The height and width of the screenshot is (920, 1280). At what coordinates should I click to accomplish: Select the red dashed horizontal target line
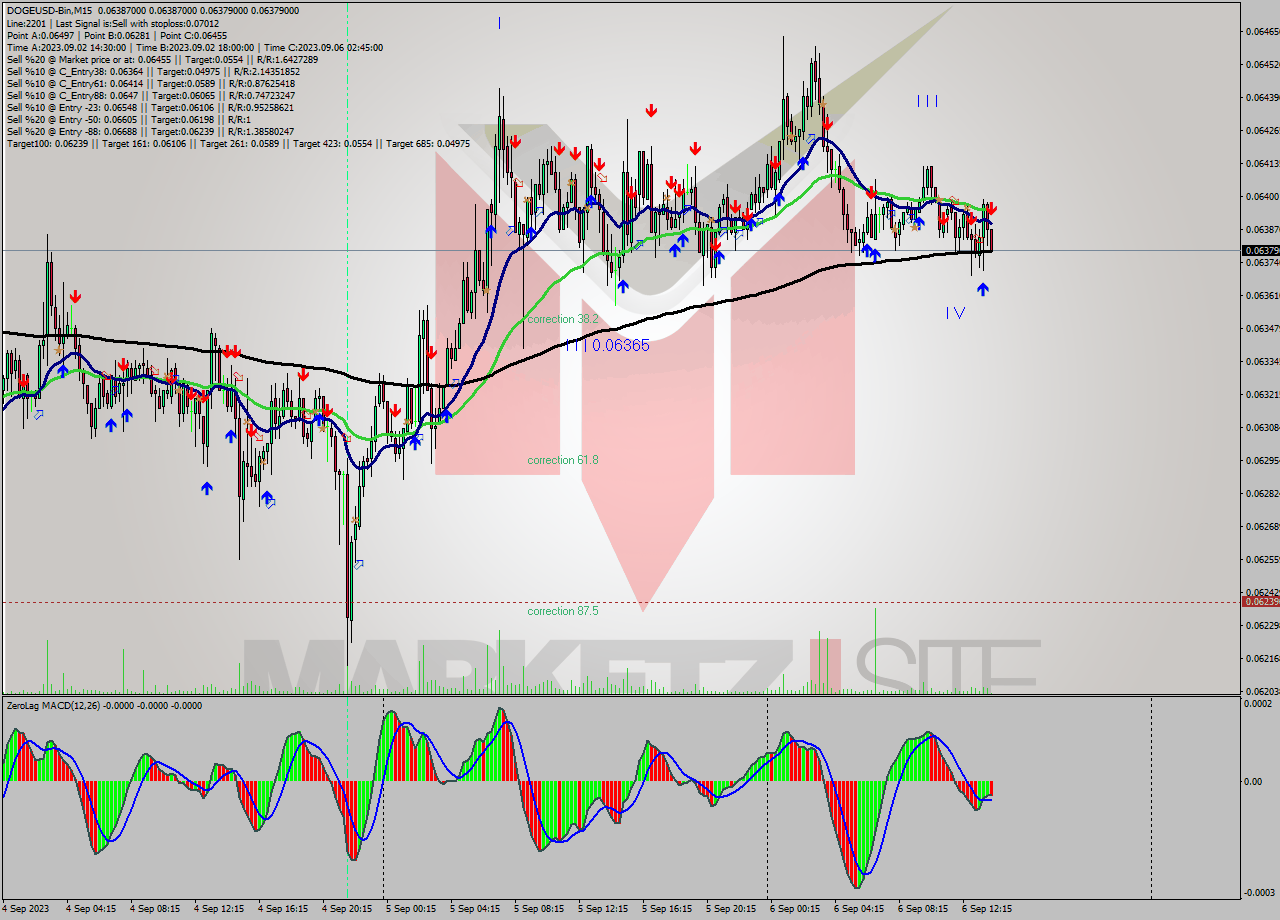point(620,602)
